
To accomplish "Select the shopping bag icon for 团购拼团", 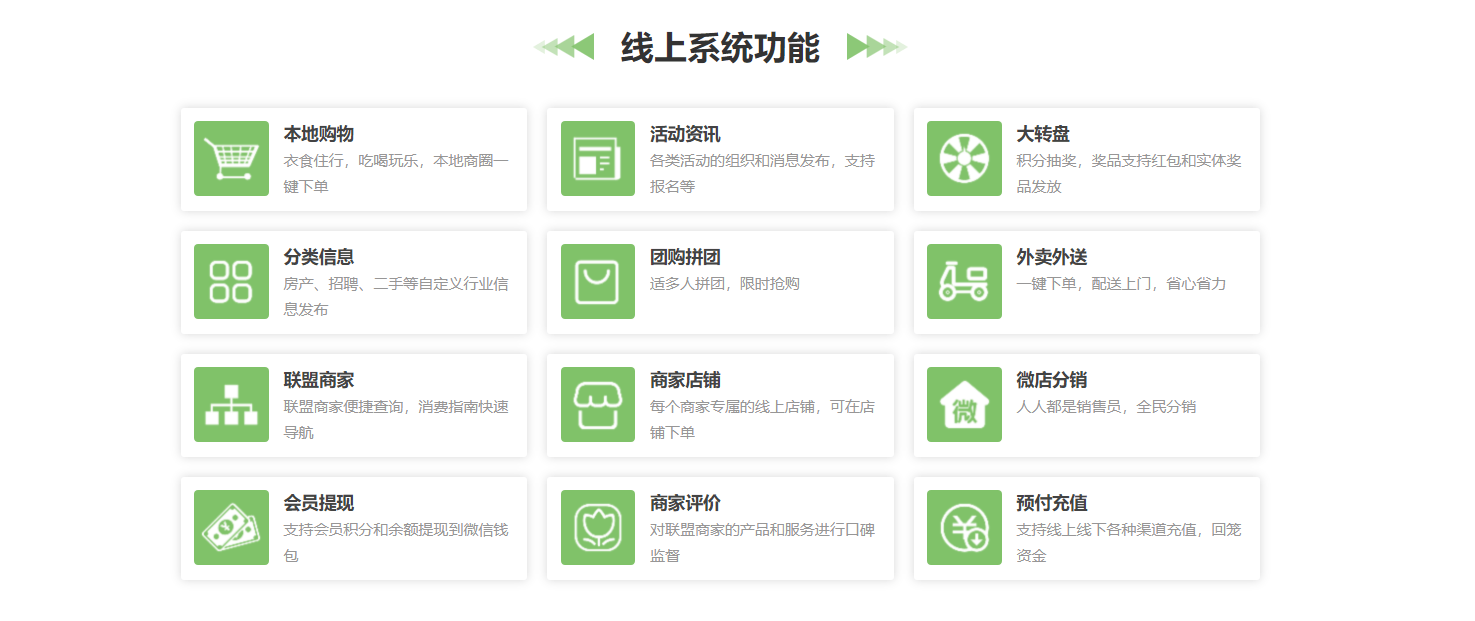I will click(x=597, y=281).
